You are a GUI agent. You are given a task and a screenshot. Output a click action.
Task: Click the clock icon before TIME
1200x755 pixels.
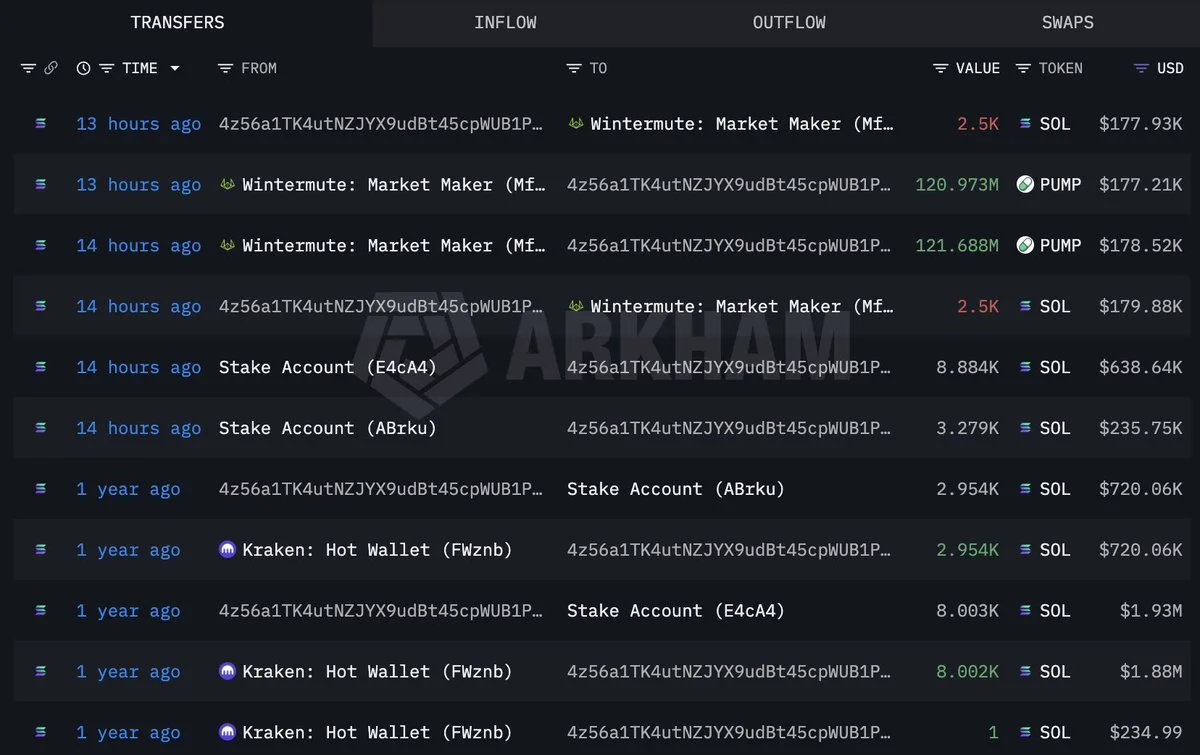(x=83, y=68)
